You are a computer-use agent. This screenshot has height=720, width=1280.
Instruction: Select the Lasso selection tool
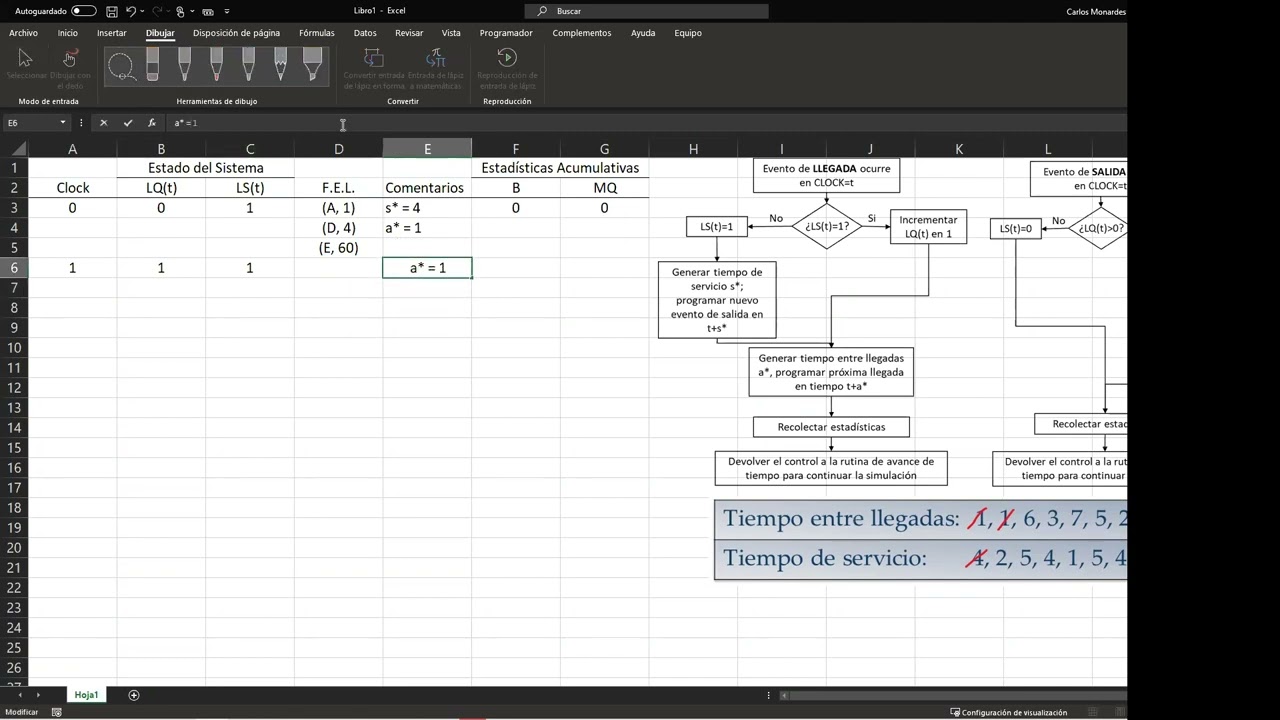121,66
